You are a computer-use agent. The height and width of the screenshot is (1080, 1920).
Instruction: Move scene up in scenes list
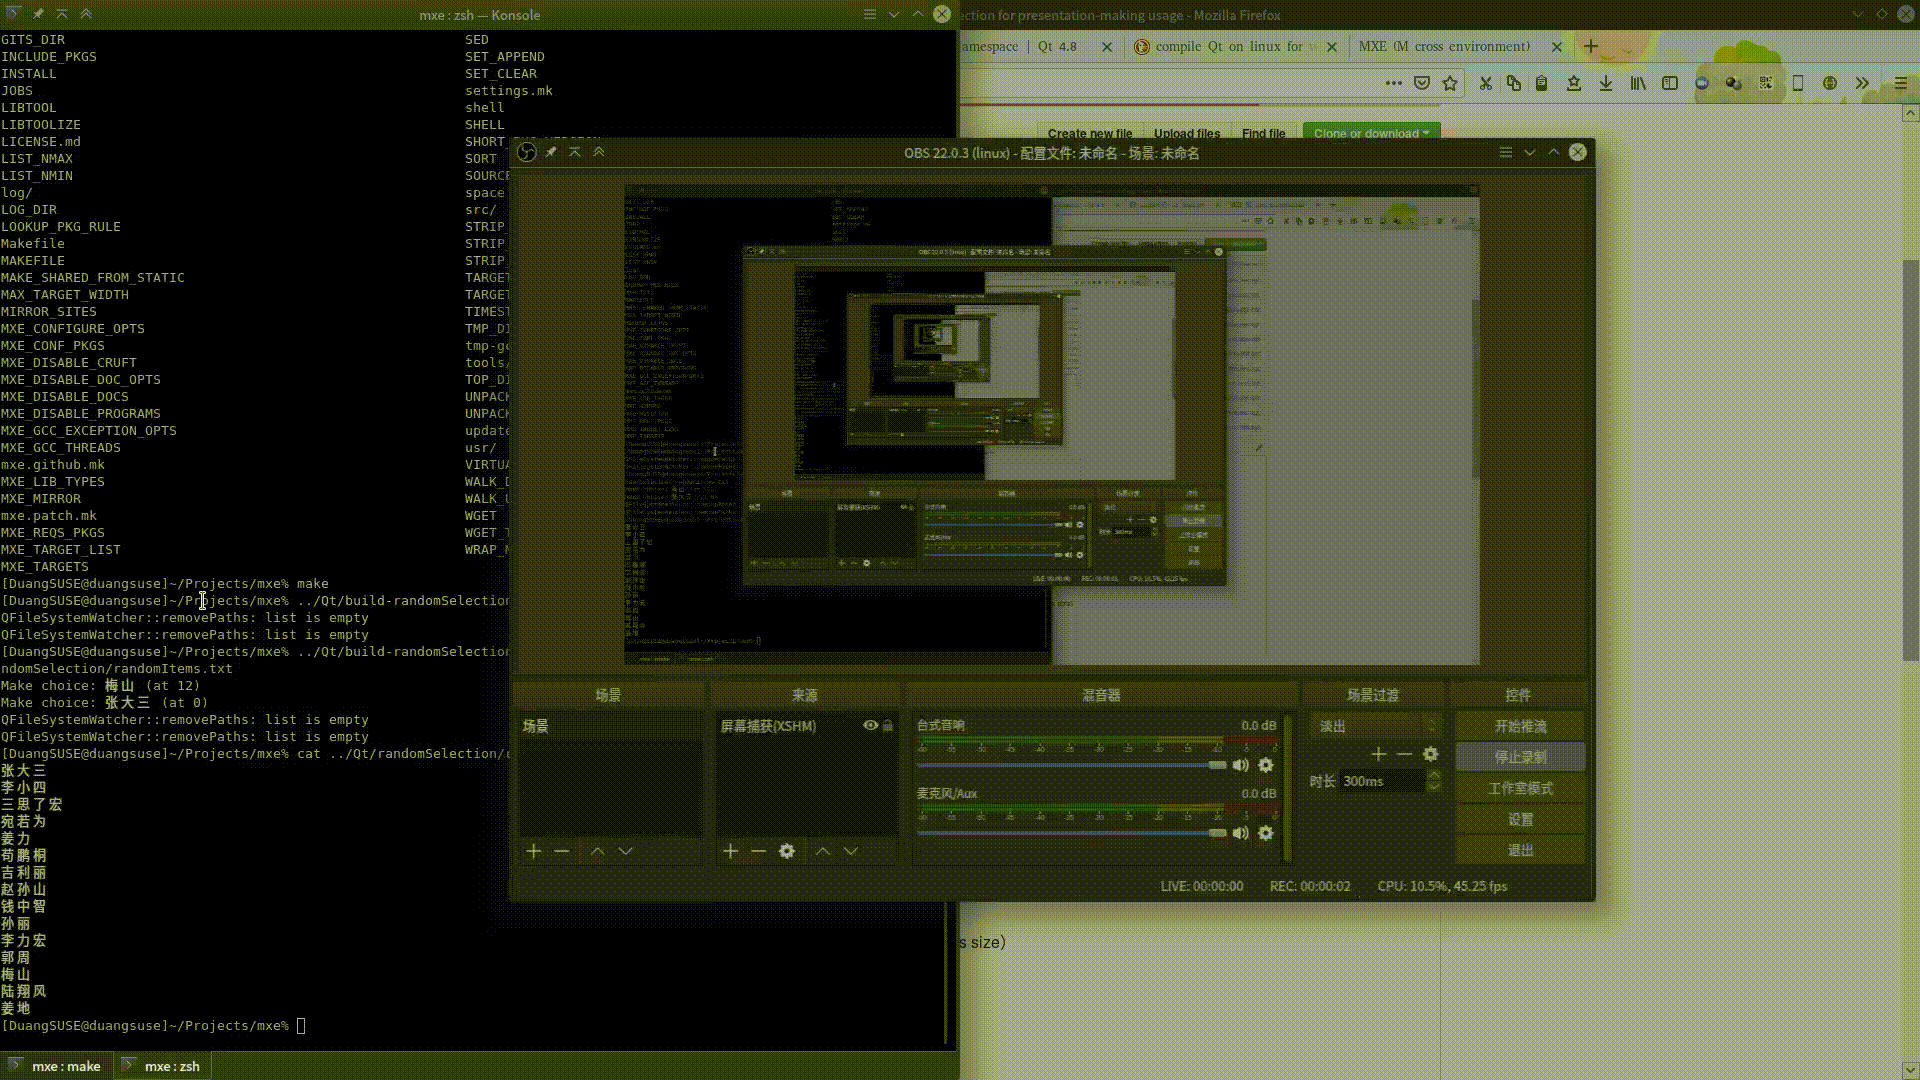(597, 851)
